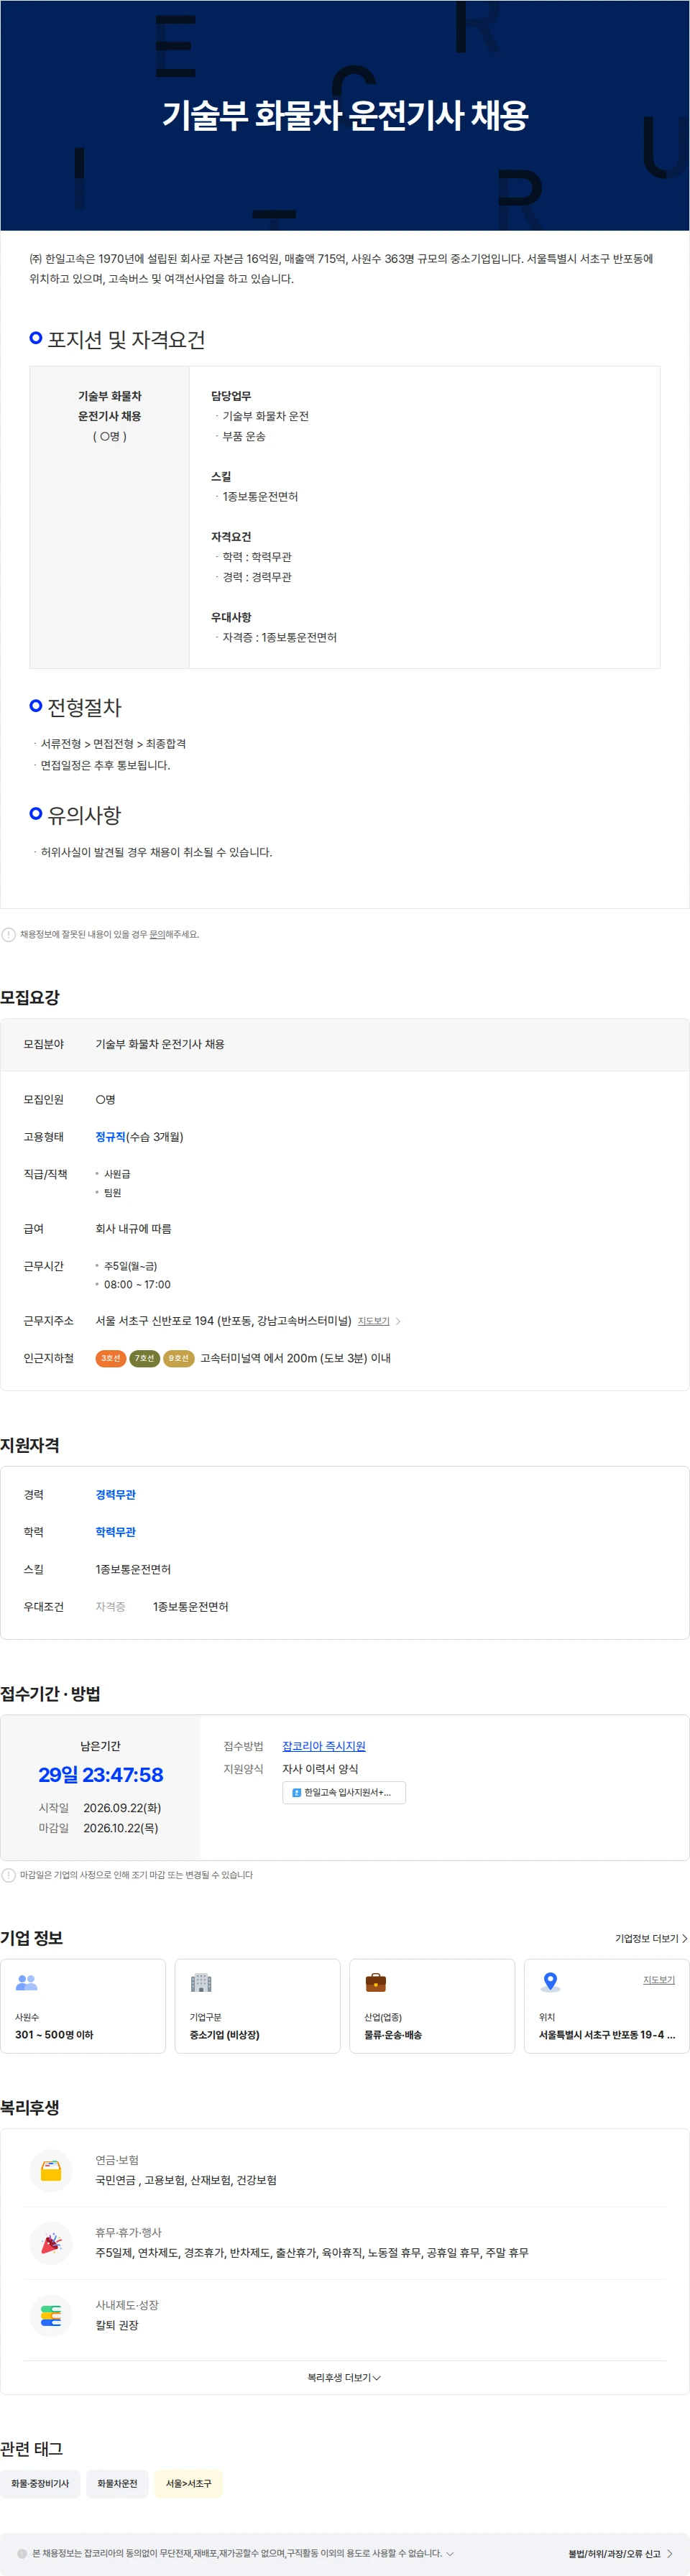Click 학력무관 in the 학력 row

point(115,1531)
